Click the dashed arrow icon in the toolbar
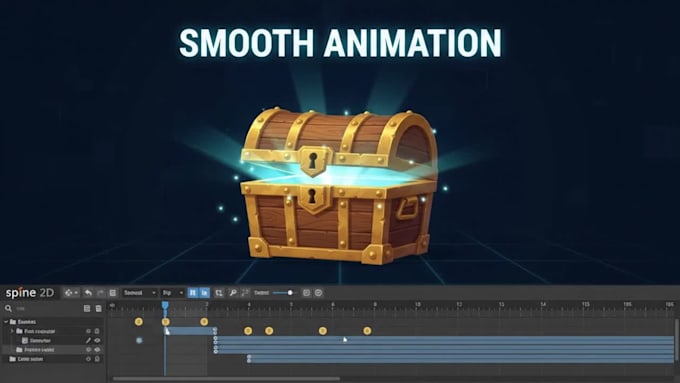 coord(245,293)
